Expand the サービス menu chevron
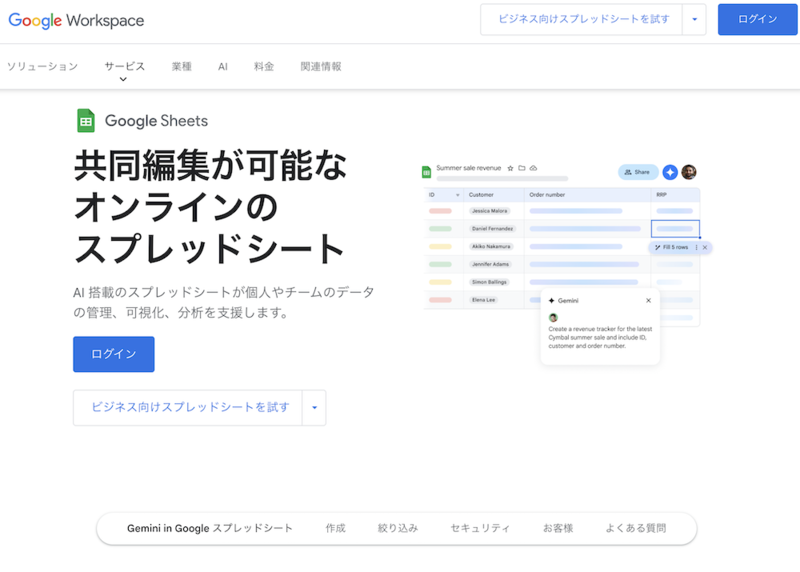The image size is (800, 572). coord(123,79)
